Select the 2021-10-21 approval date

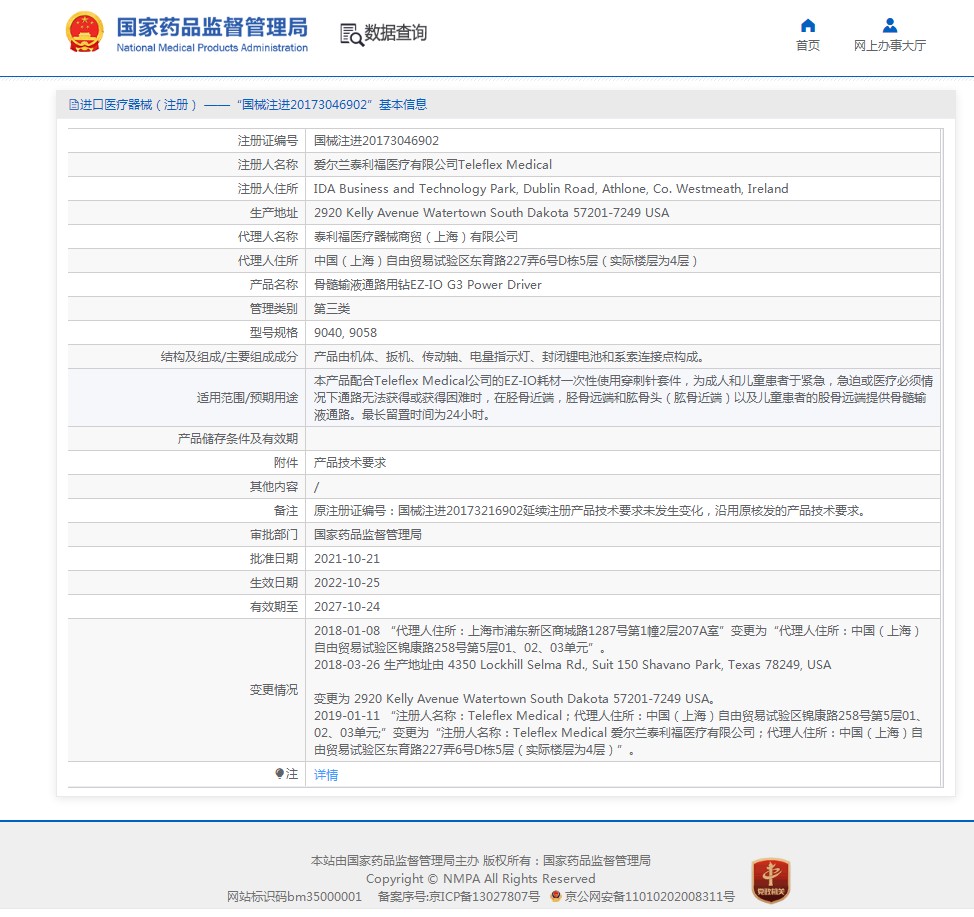tap(347, 559)
